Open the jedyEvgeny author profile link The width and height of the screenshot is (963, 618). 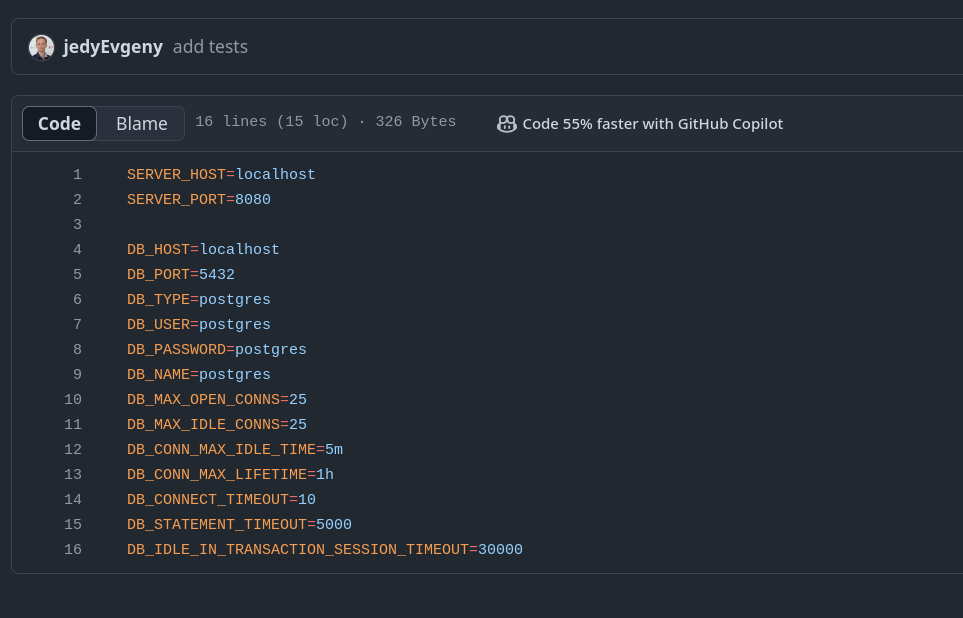tap(113, 47)
